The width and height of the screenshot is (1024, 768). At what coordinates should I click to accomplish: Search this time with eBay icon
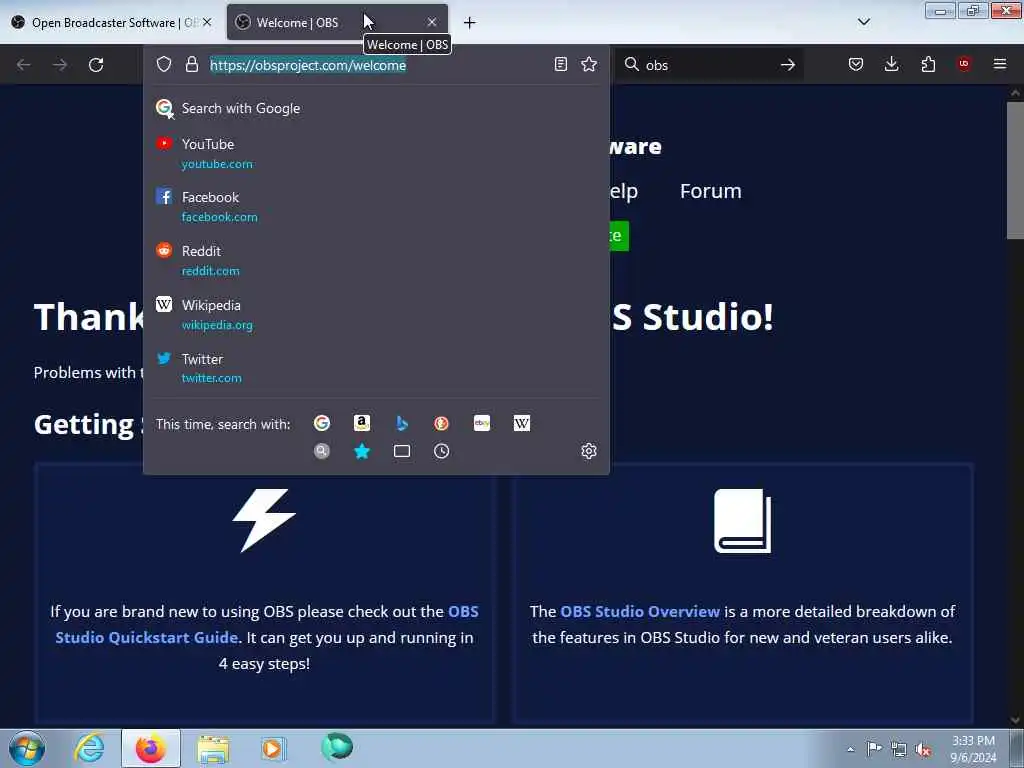point(482,423)
